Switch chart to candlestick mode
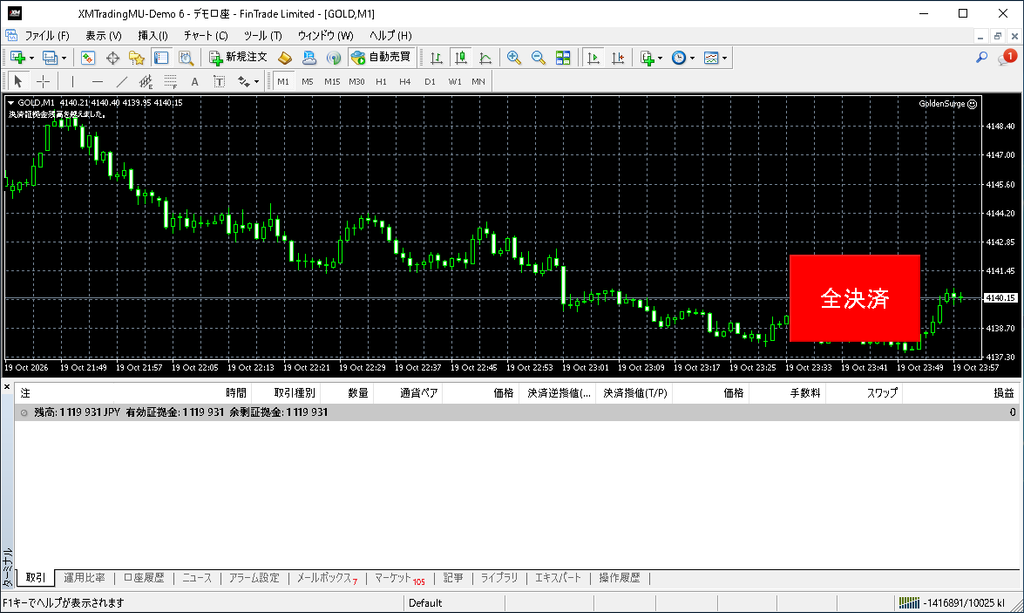This screenshot has width=1024, height=613. pos(461,58)
